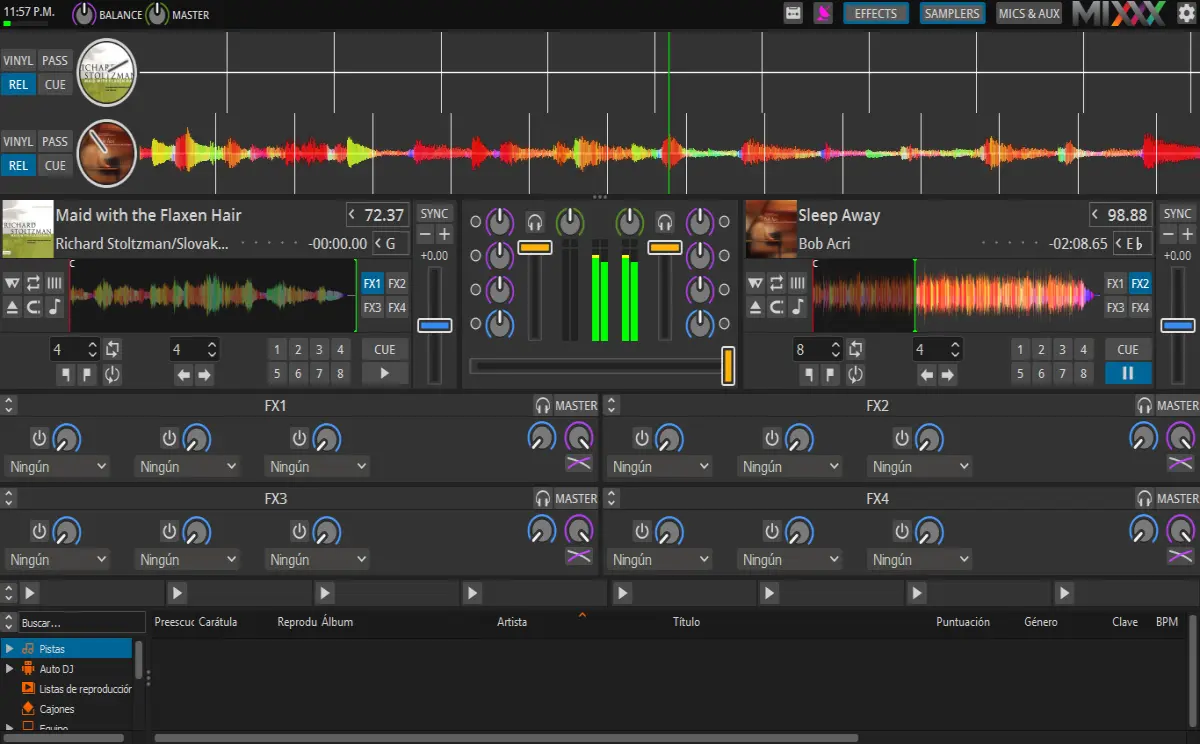Image resolution: width=1200 pixels, height=744 pixels.
Task: Click reloop icon on left deck
Action: pos(112,375)
